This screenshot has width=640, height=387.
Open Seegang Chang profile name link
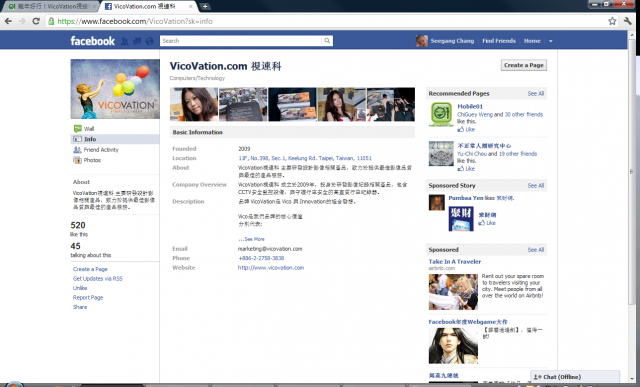pos(452,41)
